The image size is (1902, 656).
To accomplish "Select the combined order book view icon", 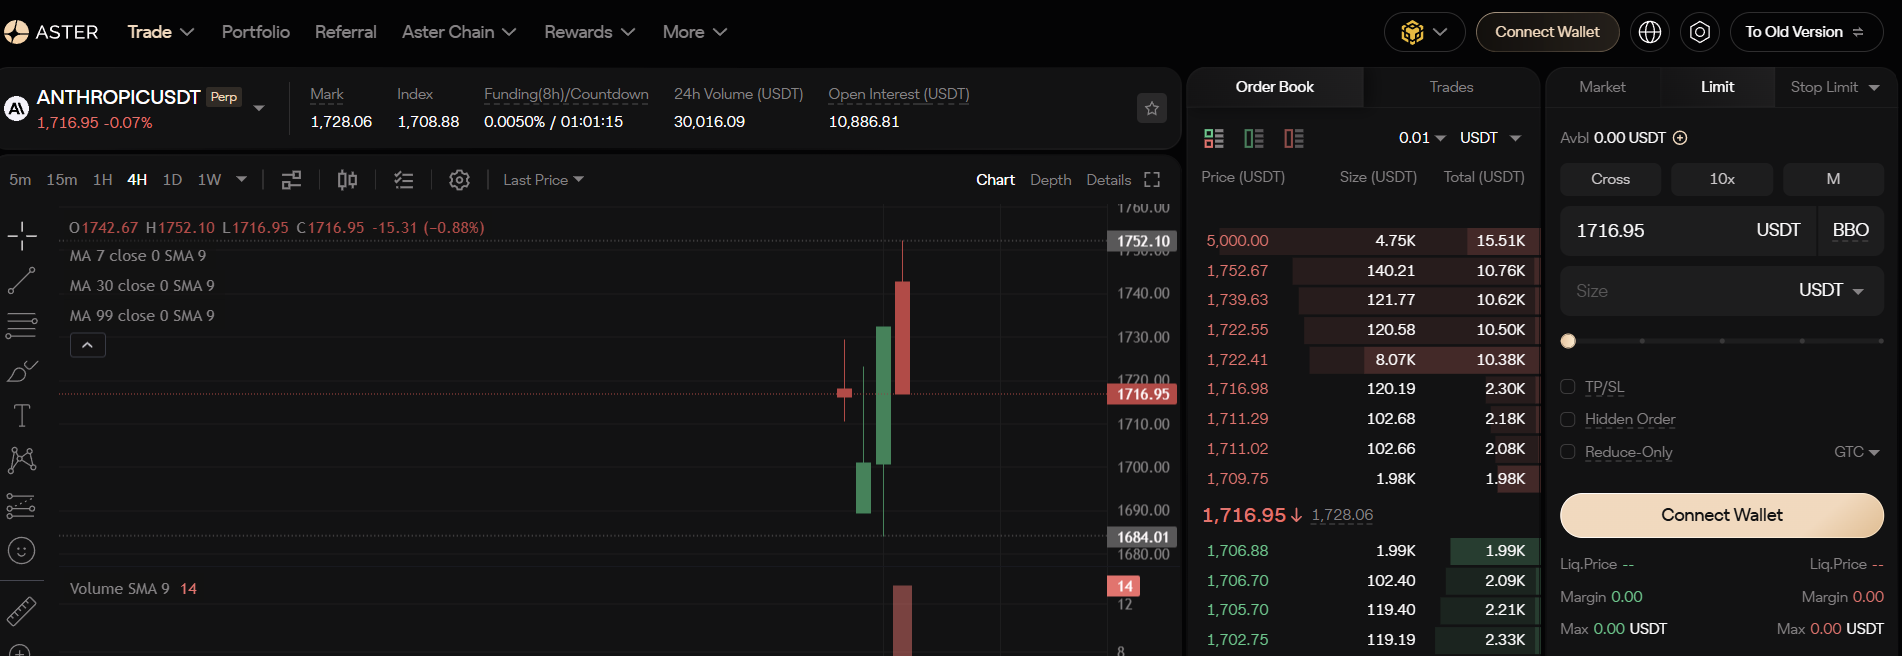I will [x=1214, y=138].
